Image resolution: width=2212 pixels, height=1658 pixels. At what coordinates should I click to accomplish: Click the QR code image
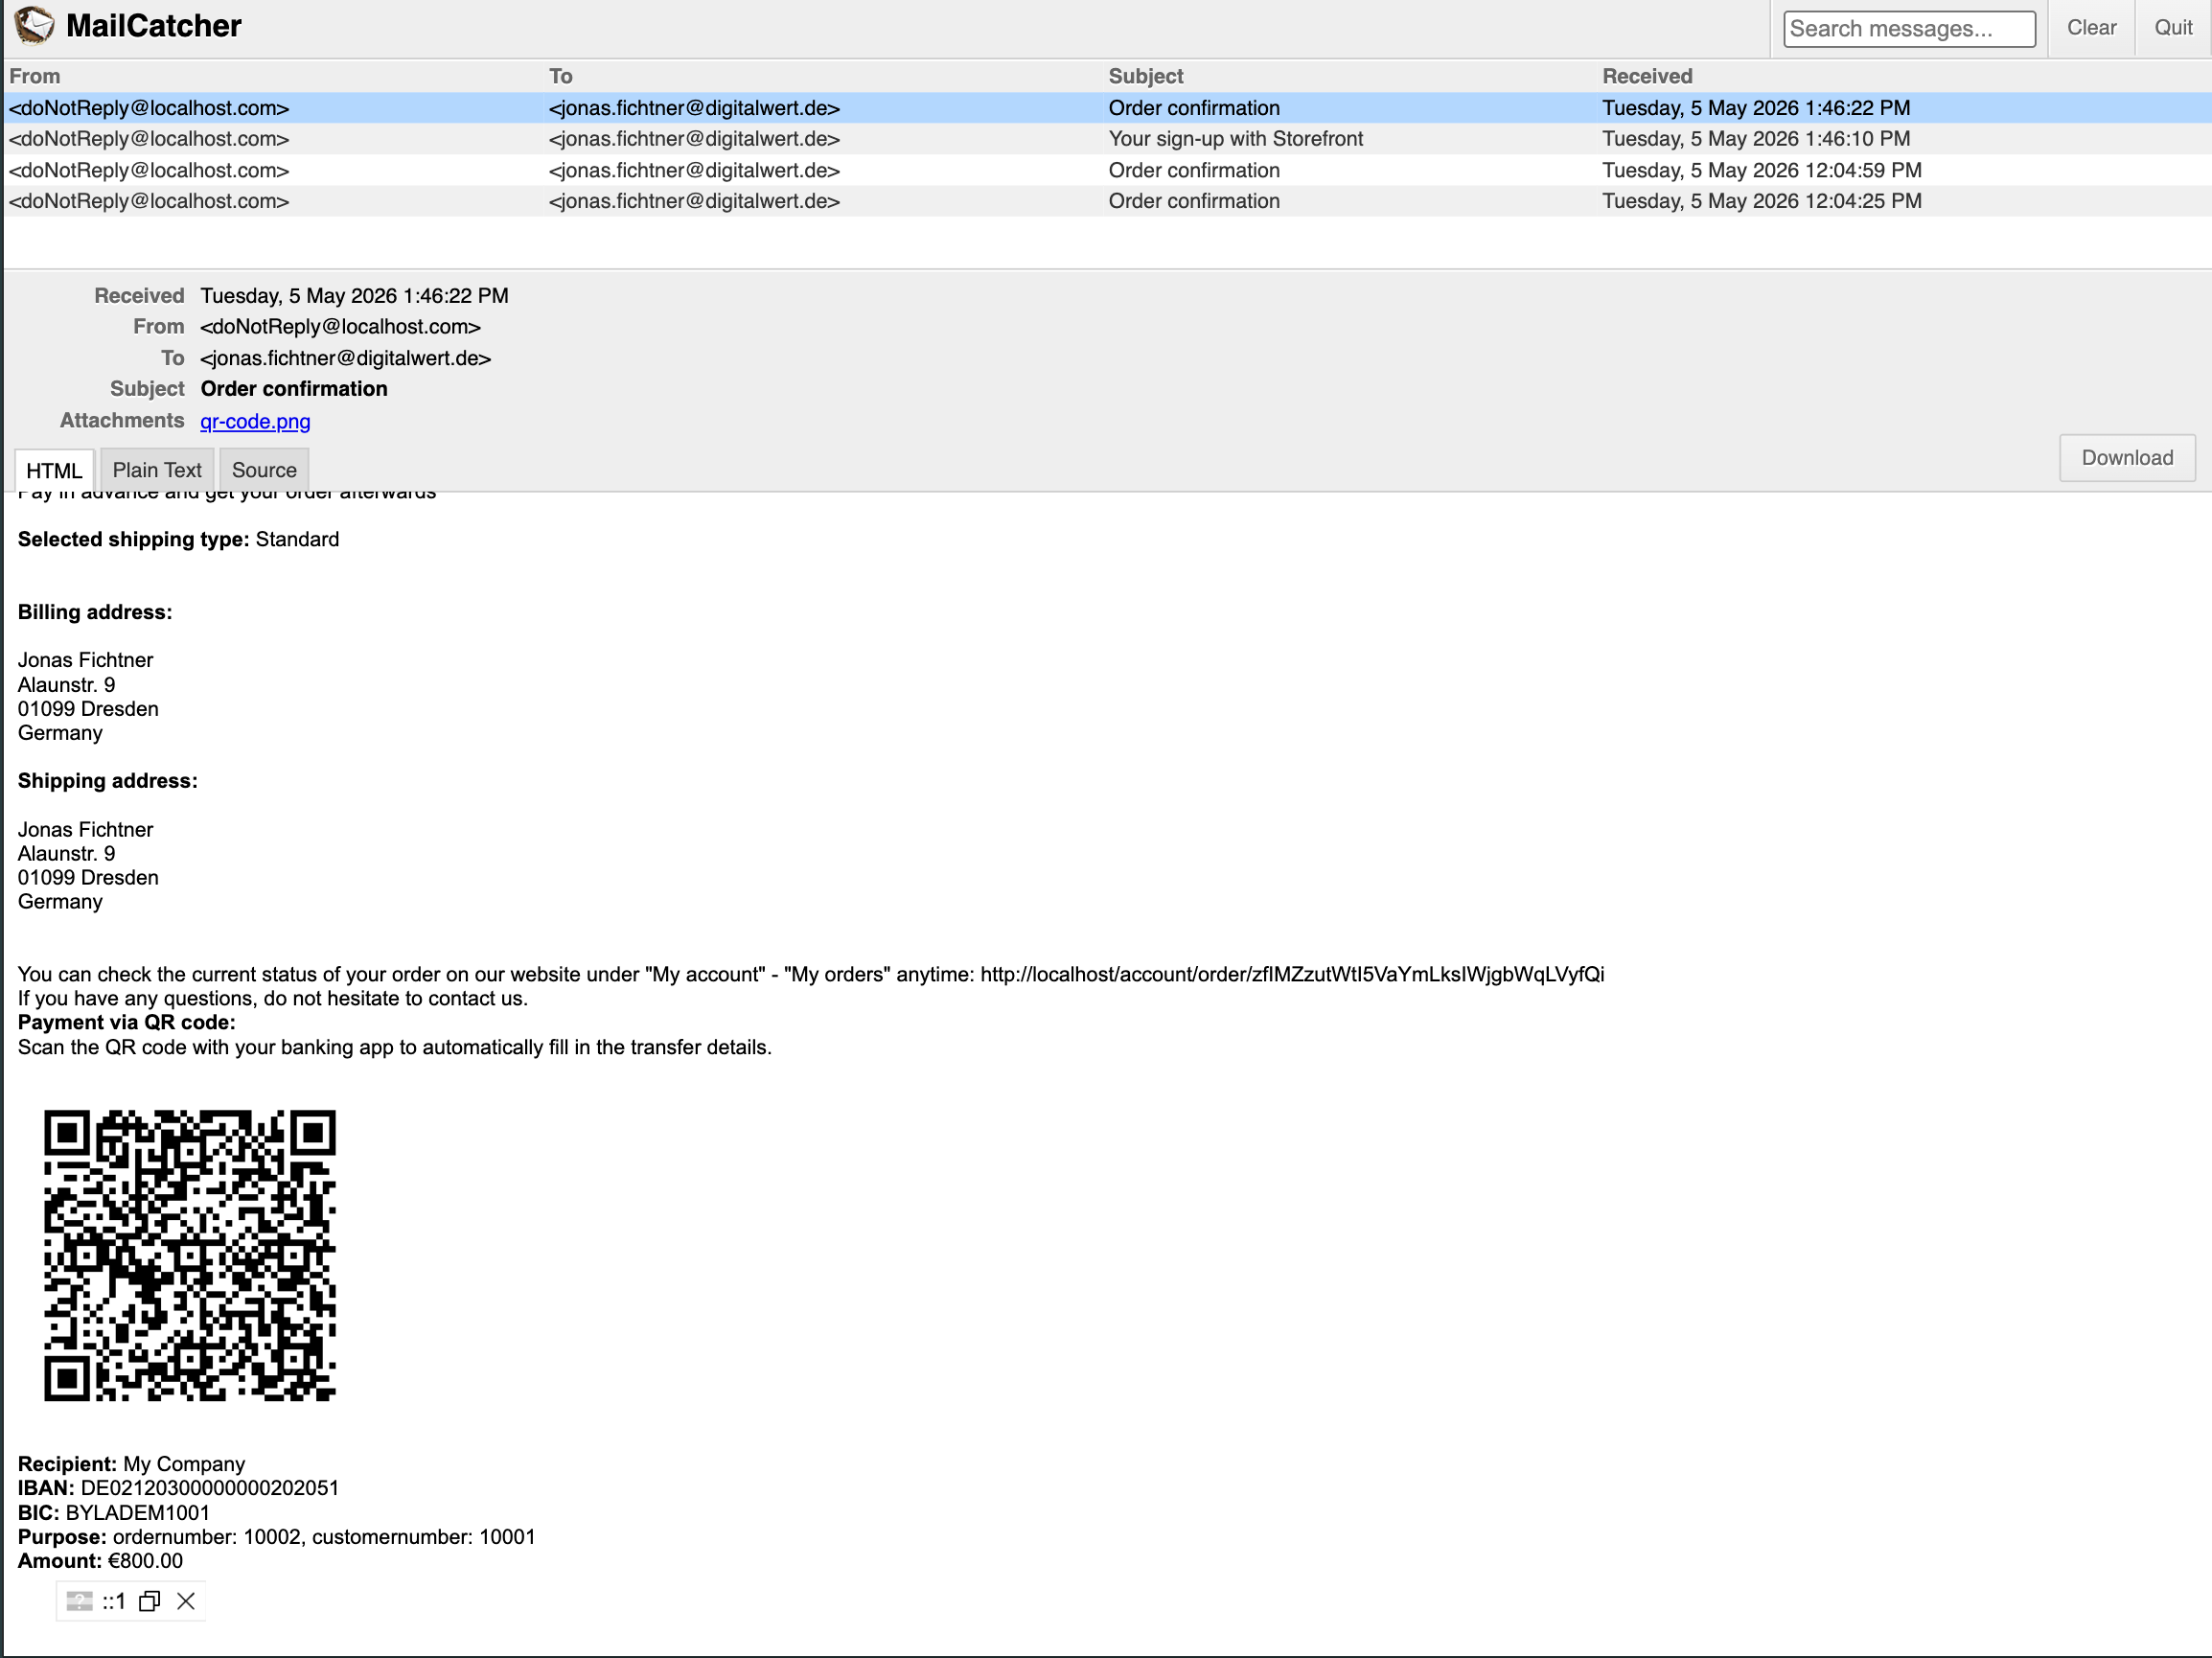coord(190,1255)
